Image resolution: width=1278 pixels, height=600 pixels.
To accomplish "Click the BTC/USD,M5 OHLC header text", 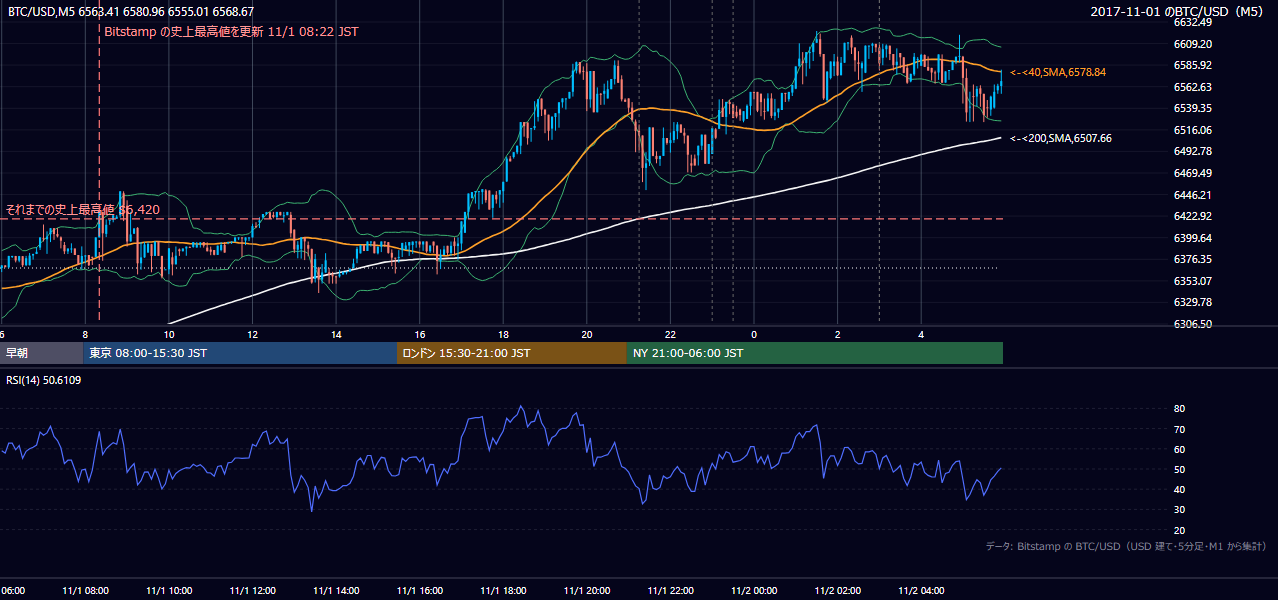I will pyautogui.click(x=131, y=12).
